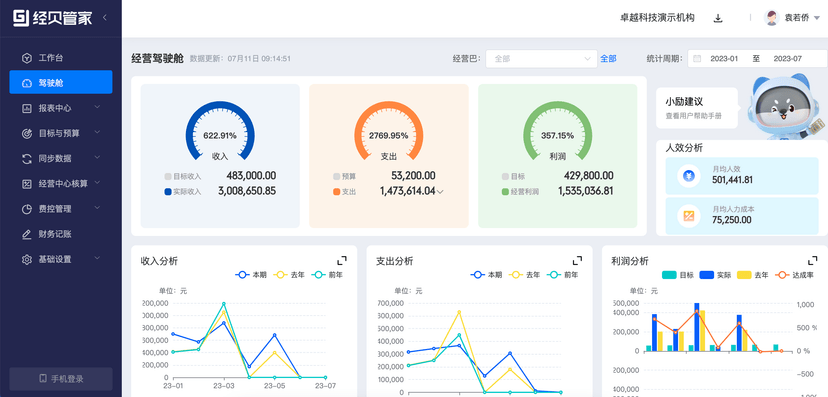Expand the 目标与预算 submenu chevron
Image resolution: width=828 pixels, height=397 pixels.
click(97, 133)
